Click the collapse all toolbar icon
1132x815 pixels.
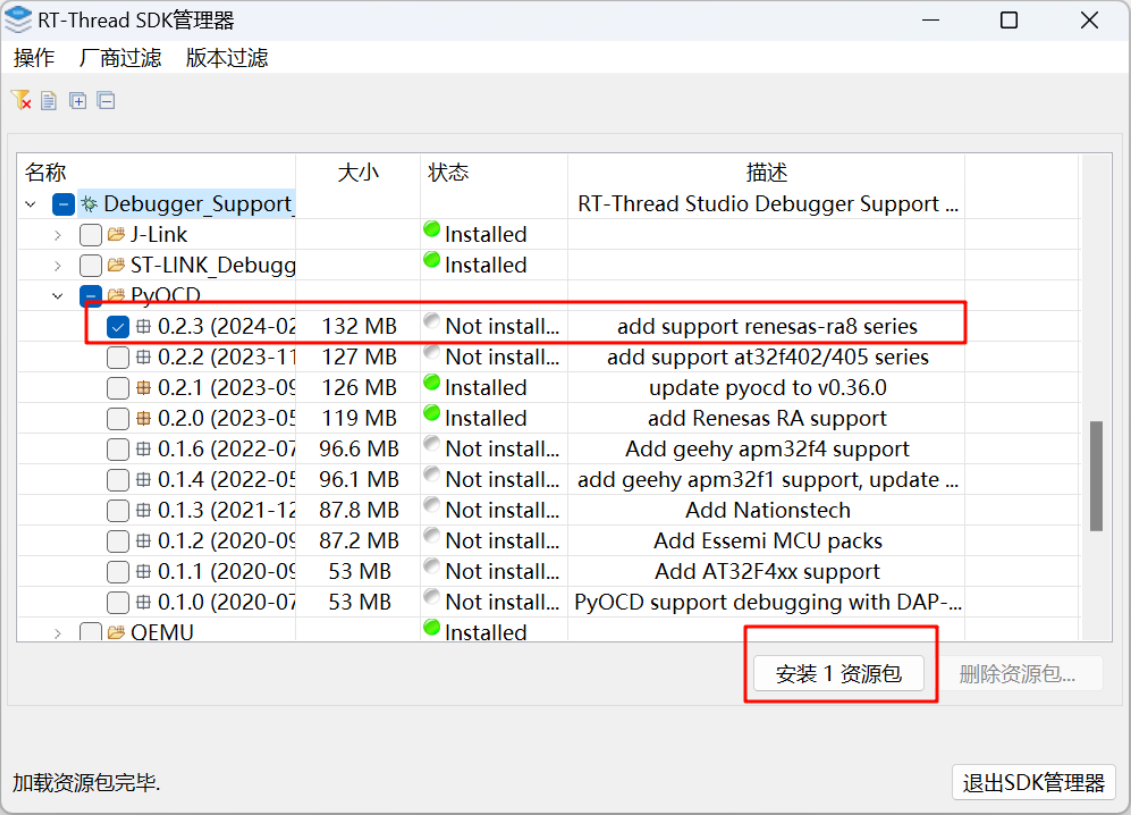click(x=106, y=100)
